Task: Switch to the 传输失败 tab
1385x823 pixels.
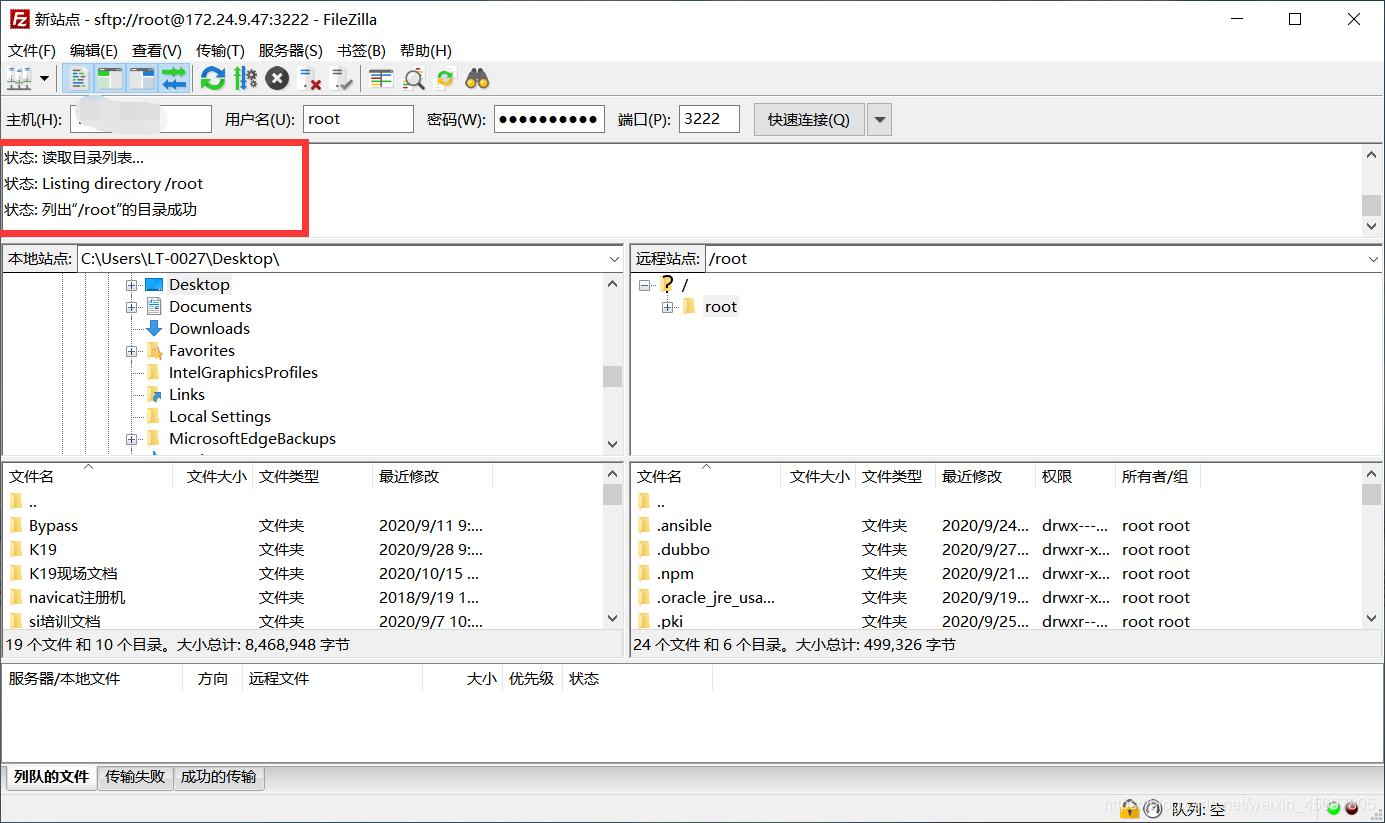Action: coord(135,777)
